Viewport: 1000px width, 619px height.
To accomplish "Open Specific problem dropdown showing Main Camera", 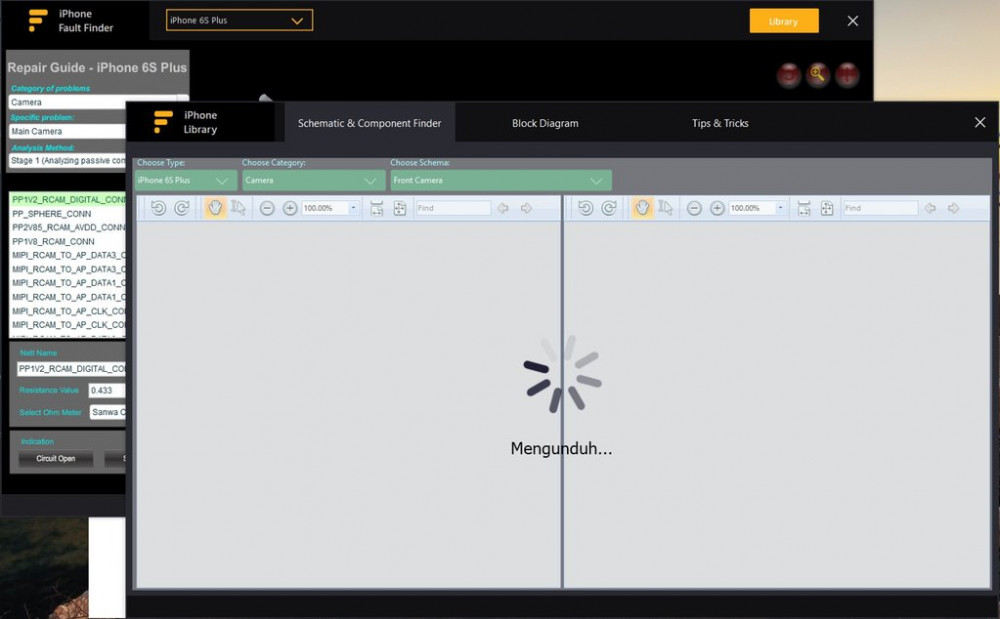I will pyautogui.click(x=67, y=131).
